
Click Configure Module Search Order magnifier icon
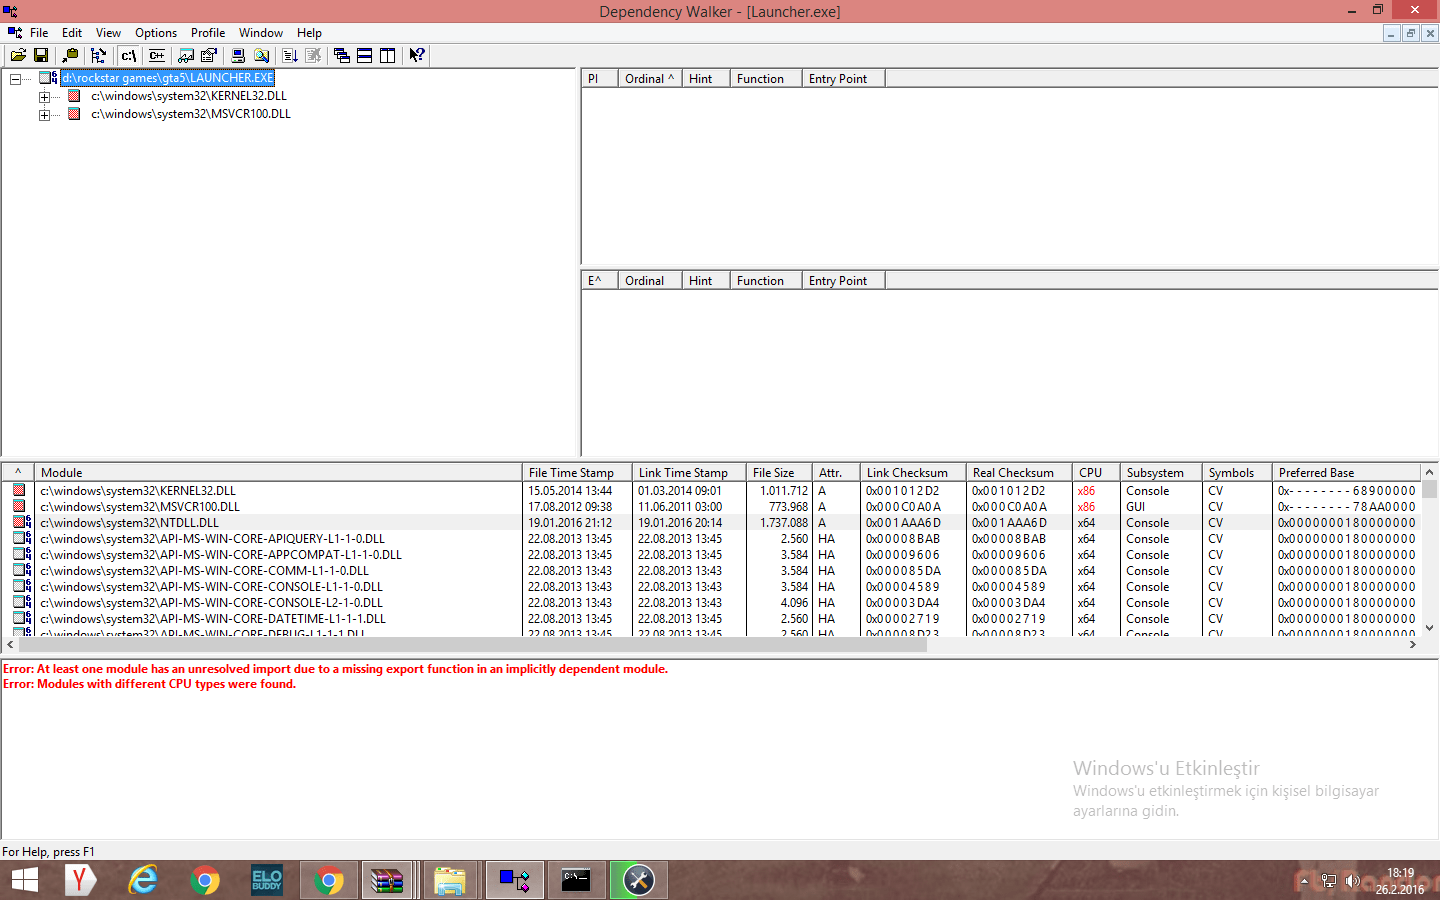click(261, 56)
